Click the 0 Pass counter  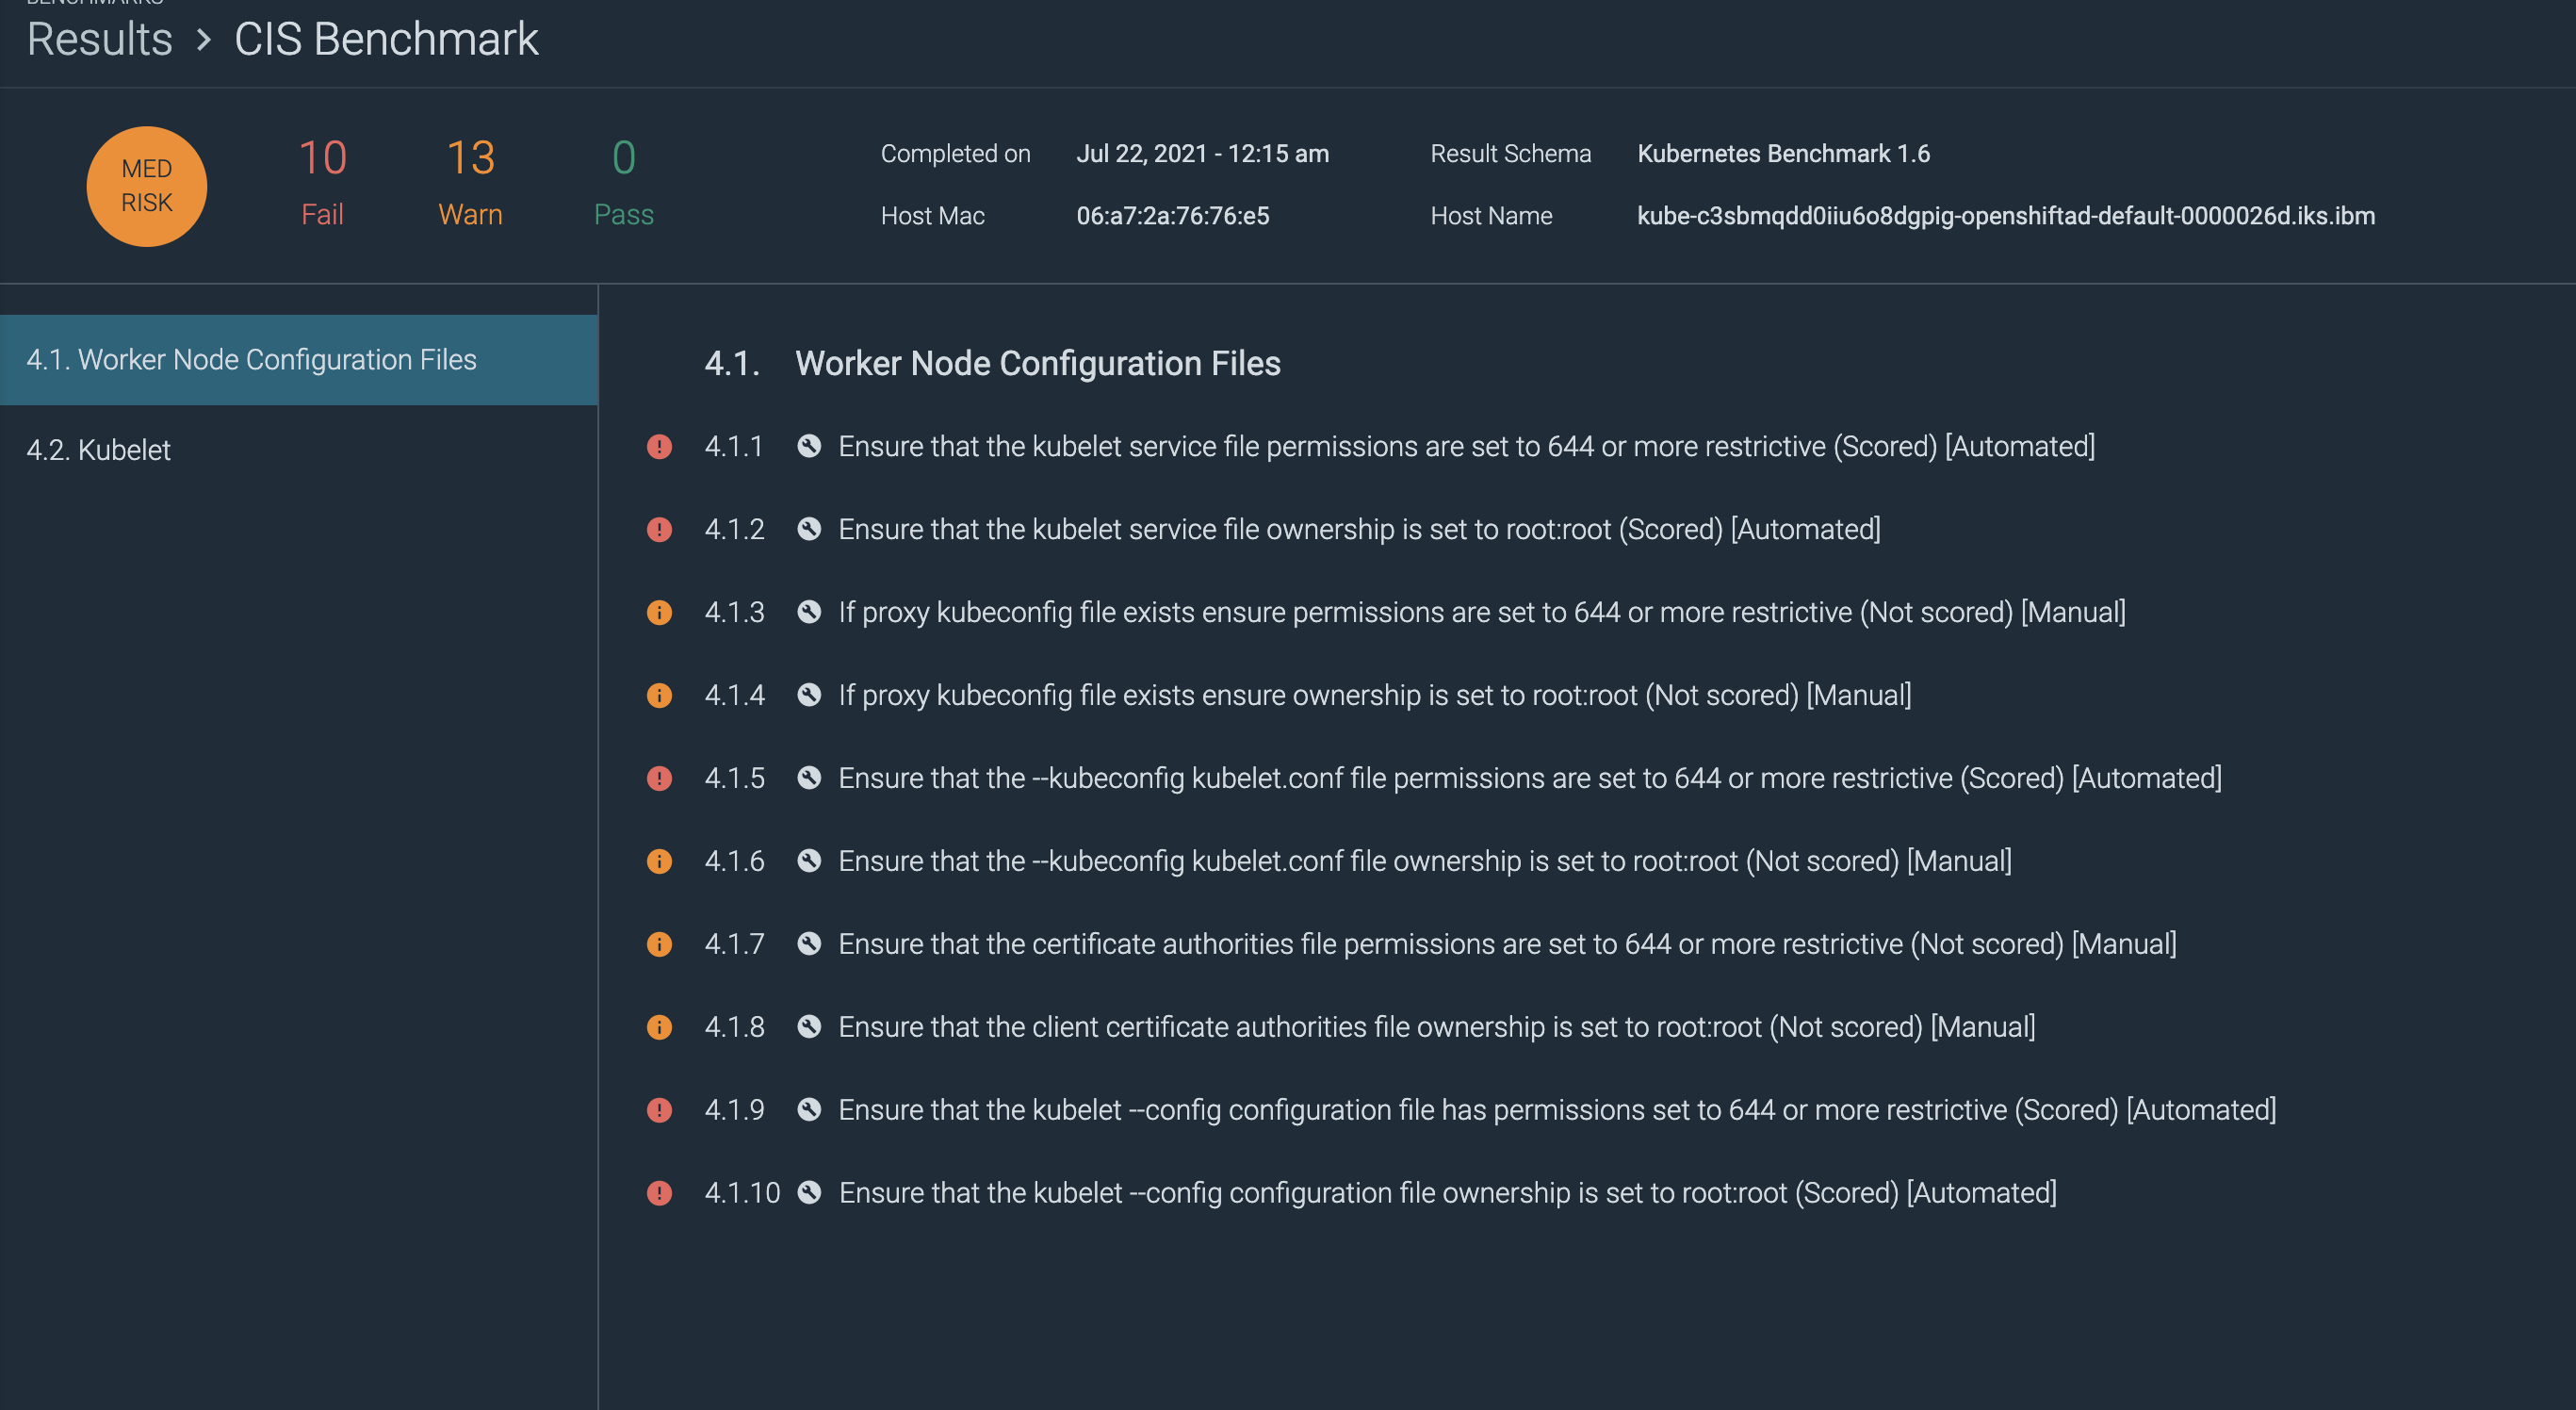pos(624,183)
